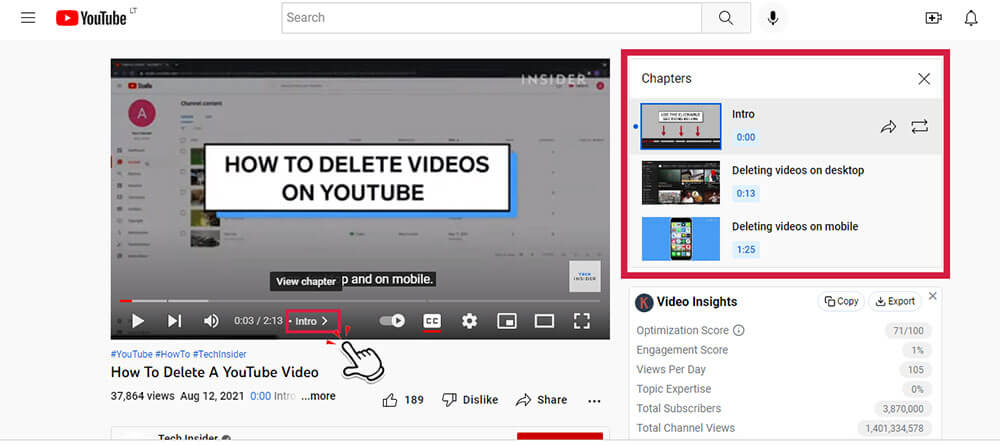Enable miniplayer mode
This screenshot has height=445, width=1000.
pos(507,321)
